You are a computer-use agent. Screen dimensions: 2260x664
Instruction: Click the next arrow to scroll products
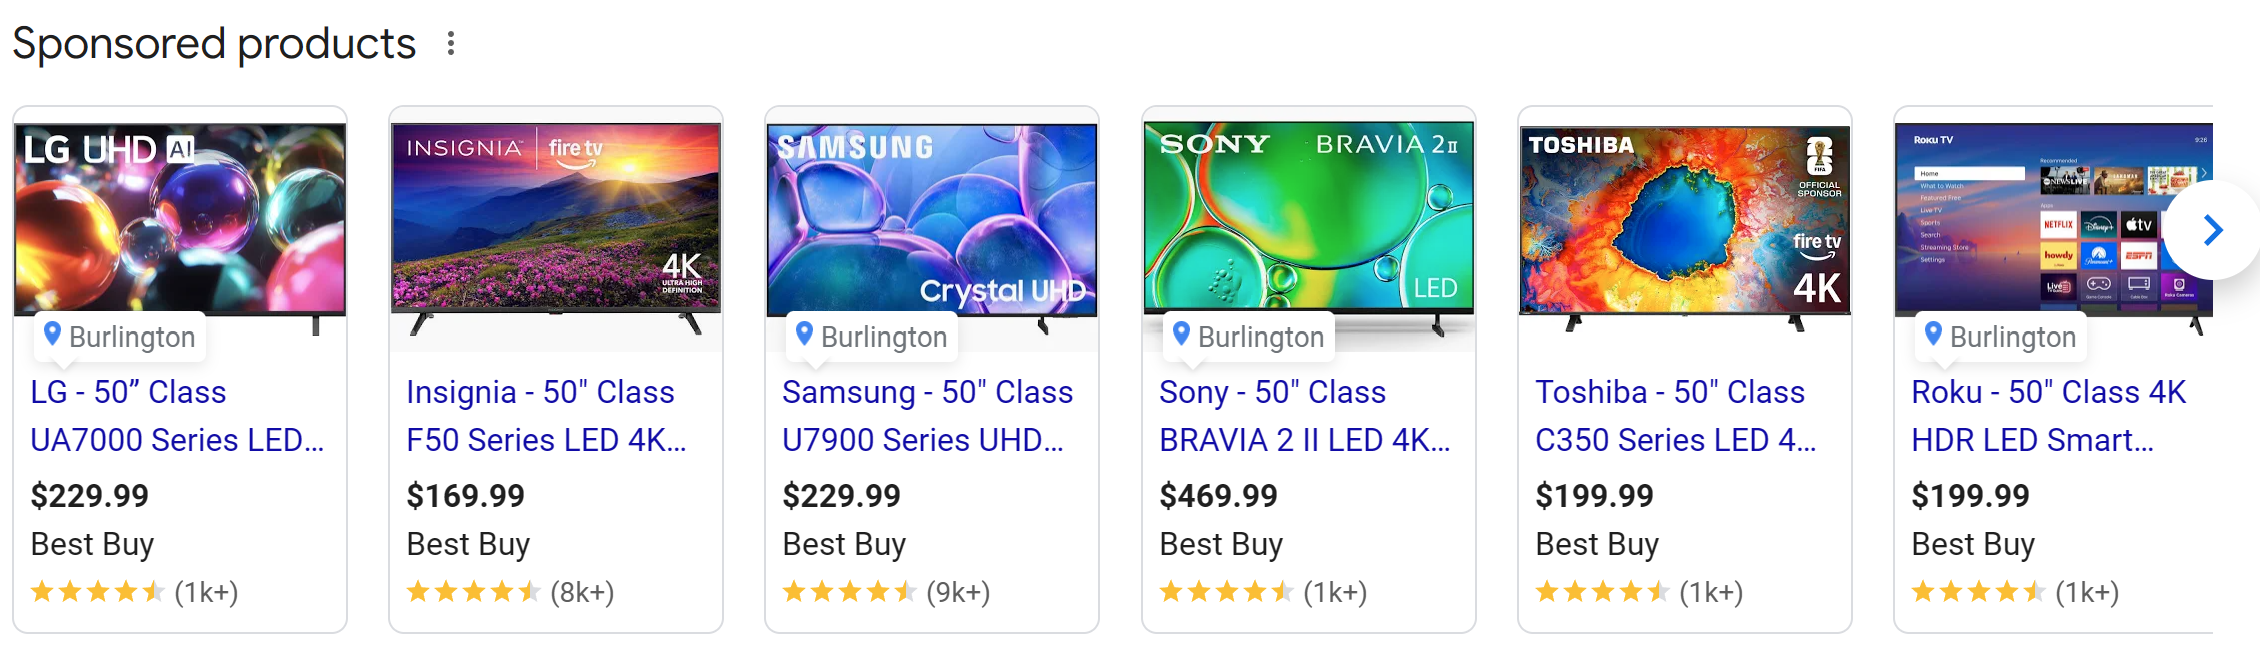coord(2212,231)
